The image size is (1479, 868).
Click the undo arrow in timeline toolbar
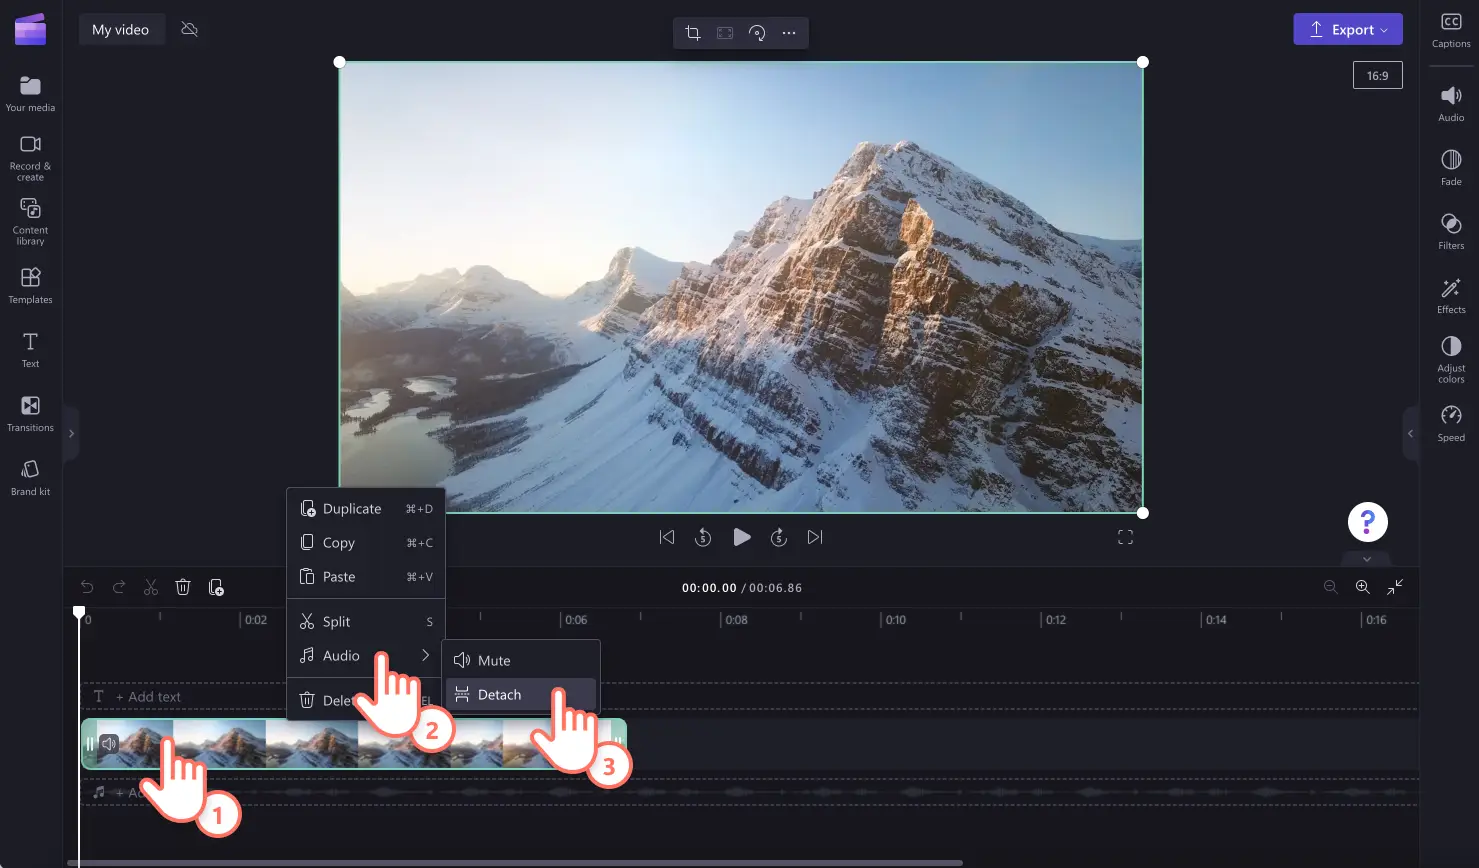coord(87,587)
